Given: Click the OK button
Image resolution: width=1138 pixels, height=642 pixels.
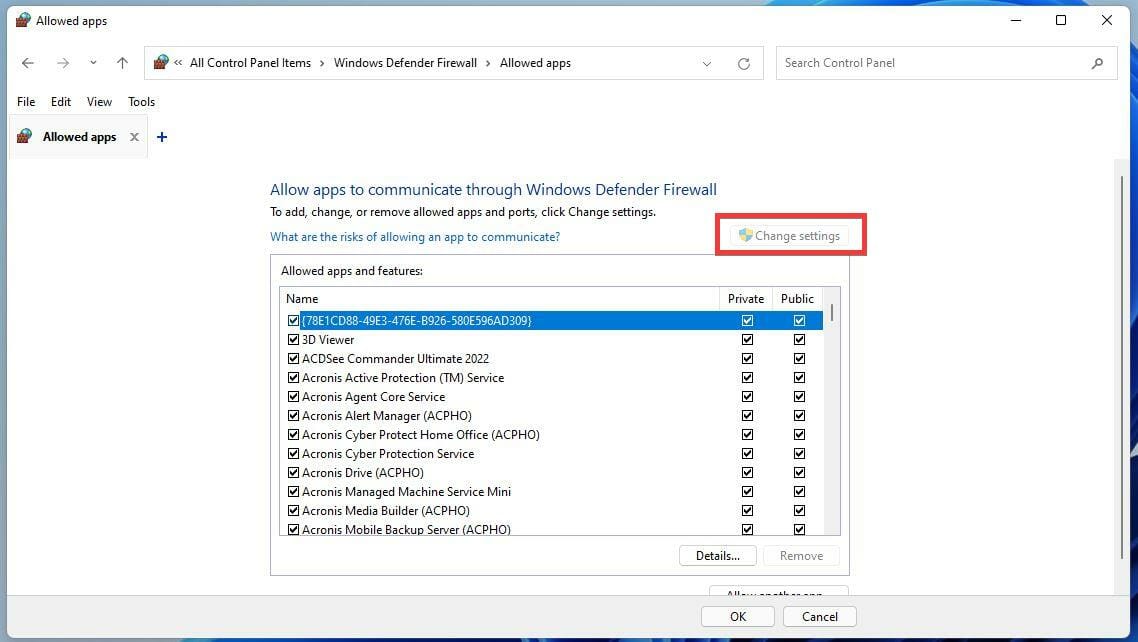Looking at the screenshot, I should click(737, 617).
